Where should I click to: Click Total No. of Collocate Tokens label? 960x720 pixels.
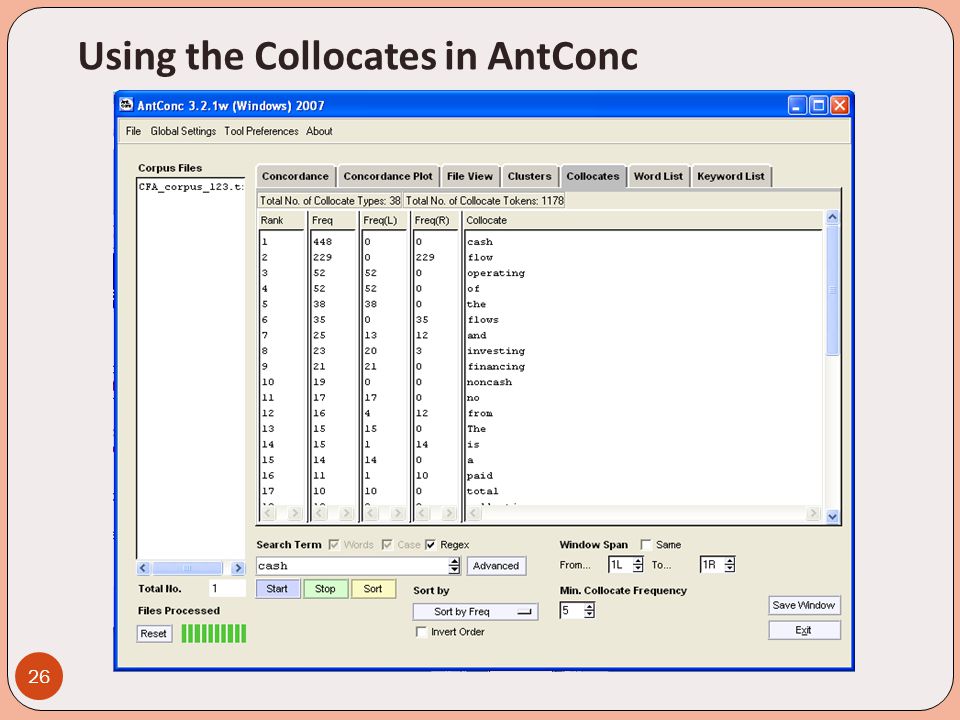pyautogui.click(x=484, y=201)
